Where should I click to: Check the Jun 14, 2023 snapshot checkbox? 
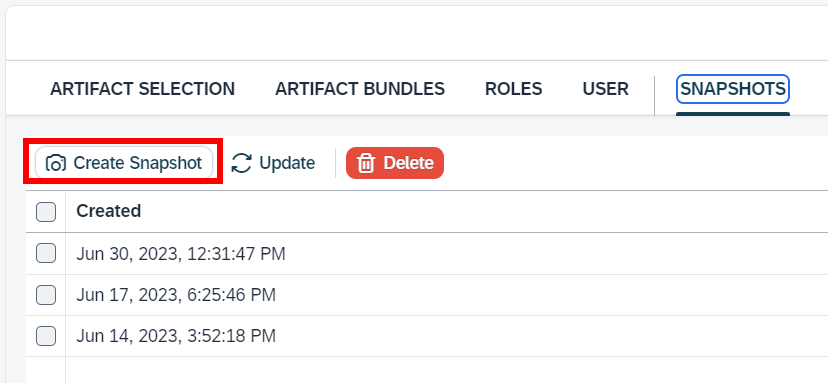pyautogui.click(x=46, y=335)
